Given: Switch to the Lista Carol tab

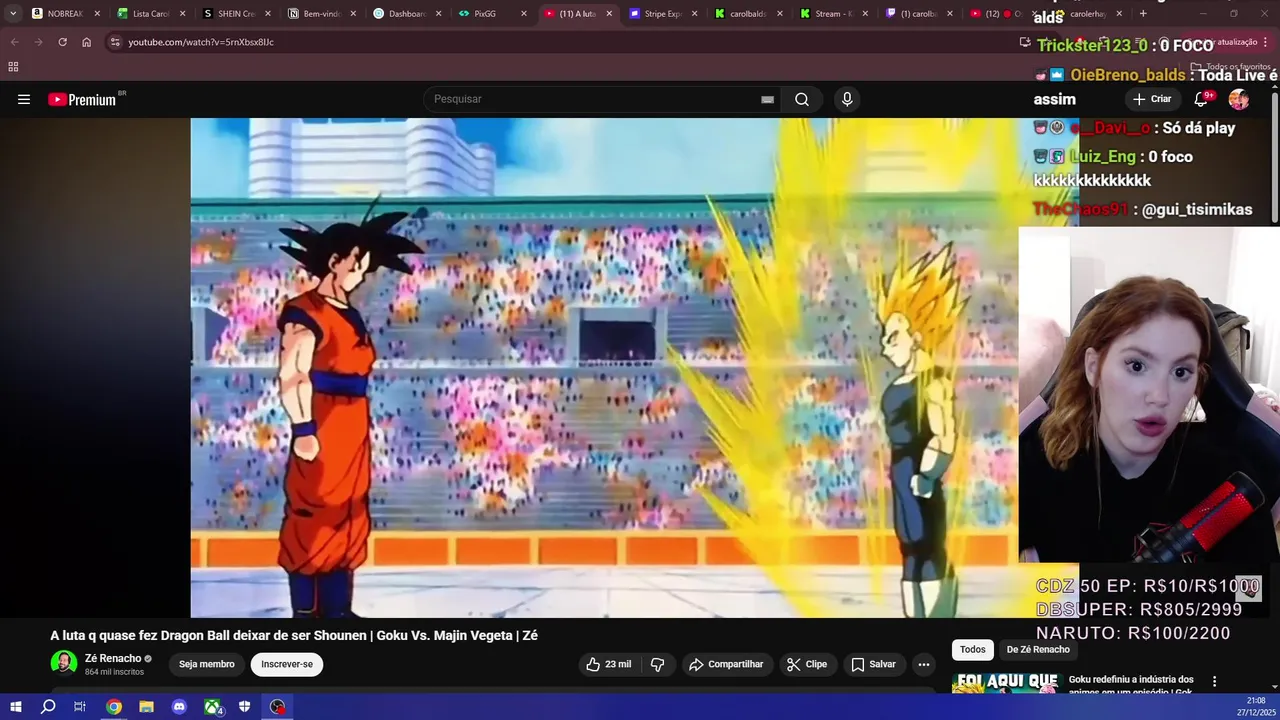Looking at the screenshot, I should coord(151,14).
